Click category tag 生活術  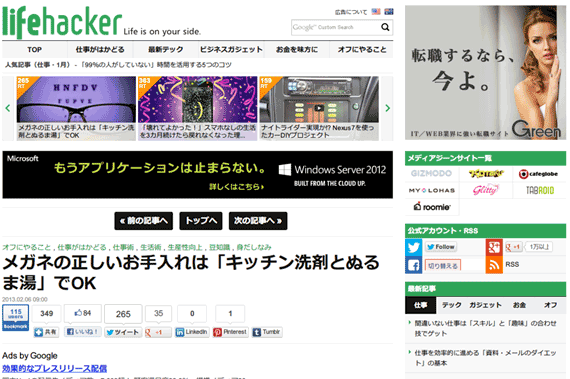pos(150,247)
